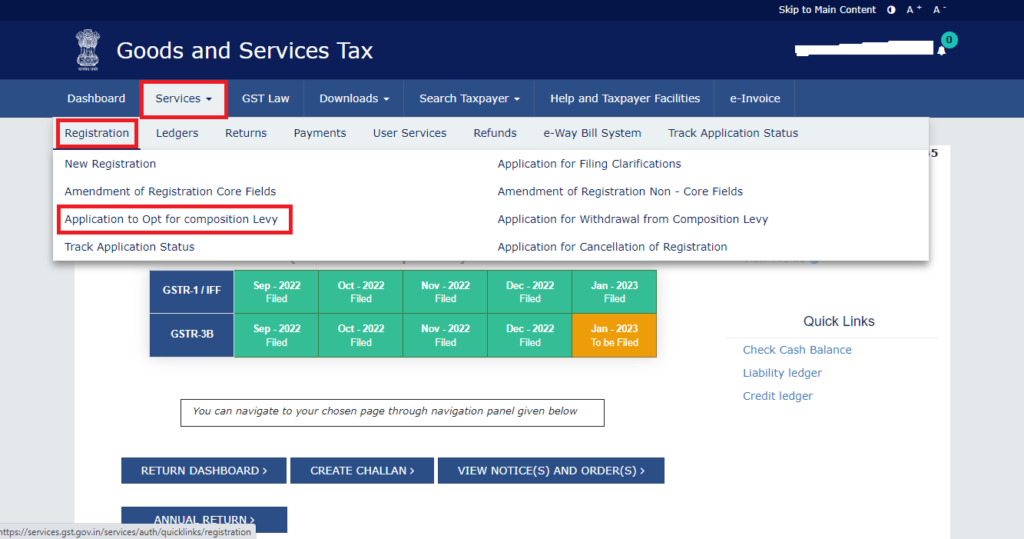The height and width of the screenshot is (539, 1024).
Task: Open Help and Taxpayer Facilities
Action: click(x=625, y=99)
